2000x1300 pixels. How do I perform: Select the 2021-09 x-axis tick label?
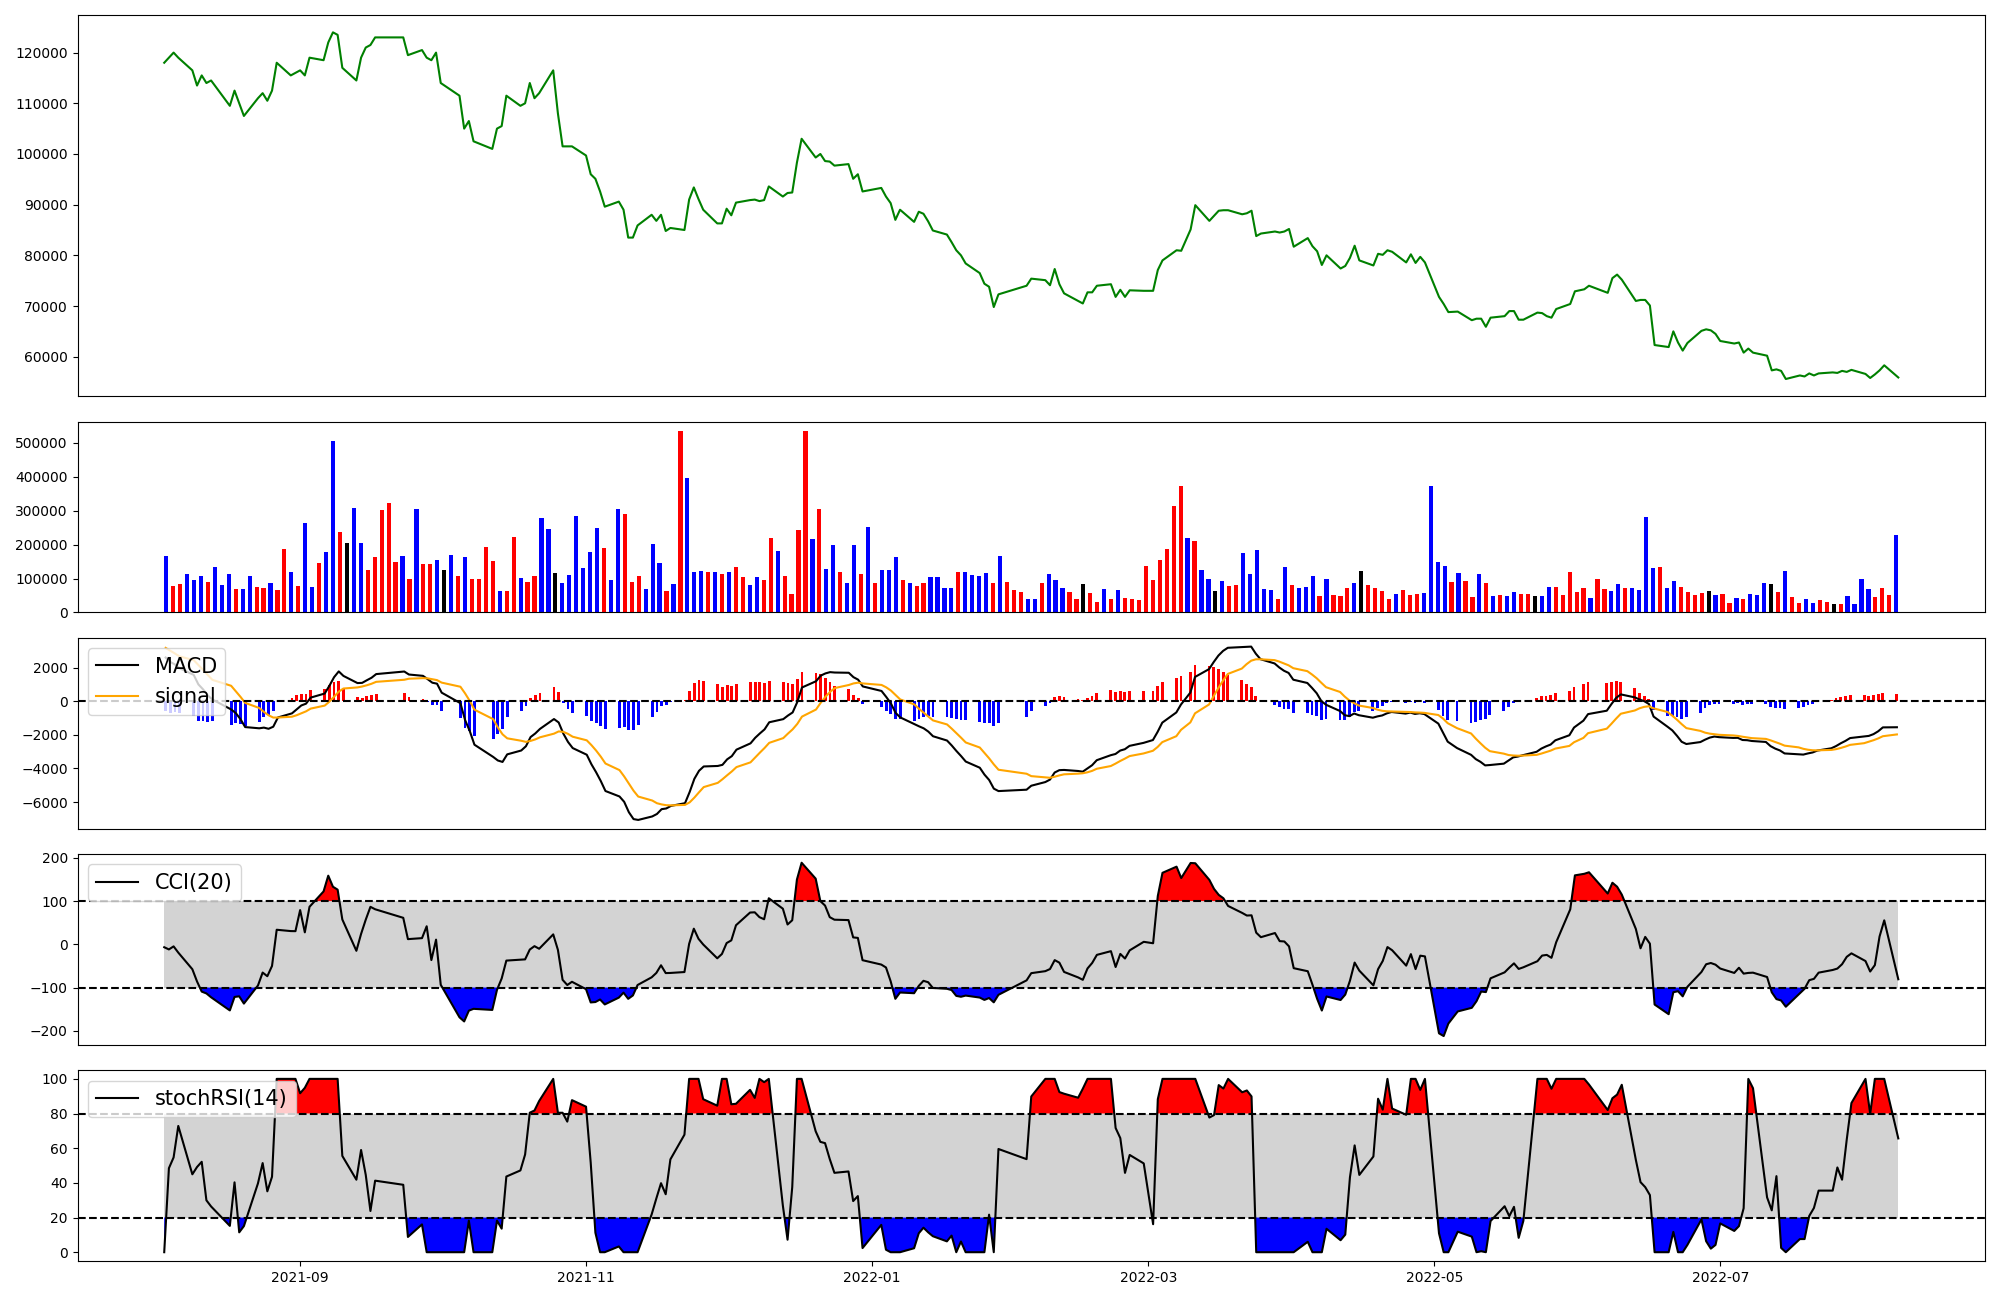(x=299, y=1277)
